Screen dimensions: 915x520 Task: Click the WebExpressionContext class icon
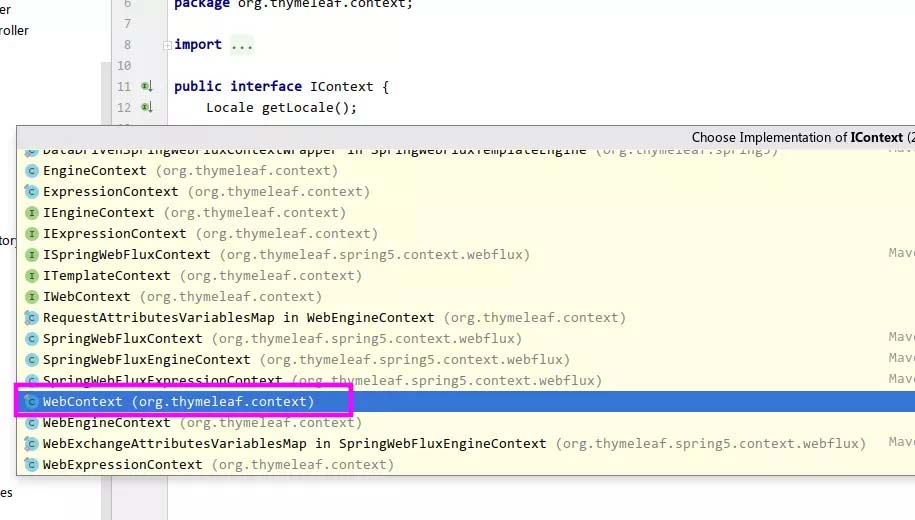coord(32,465)
